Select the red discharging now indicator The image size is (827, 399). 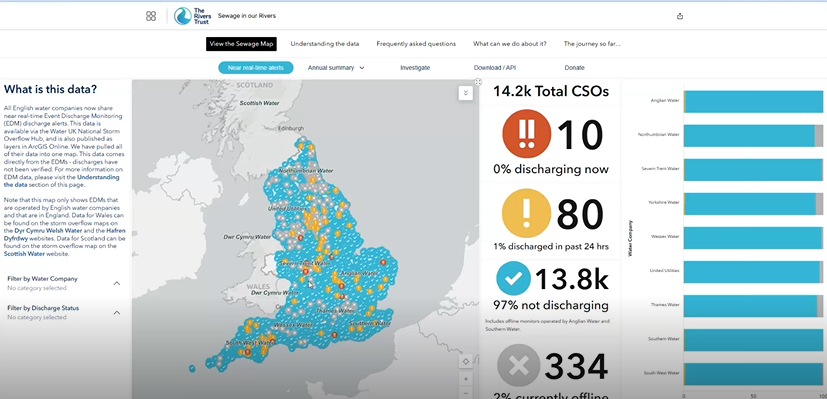tap(526, 133)
